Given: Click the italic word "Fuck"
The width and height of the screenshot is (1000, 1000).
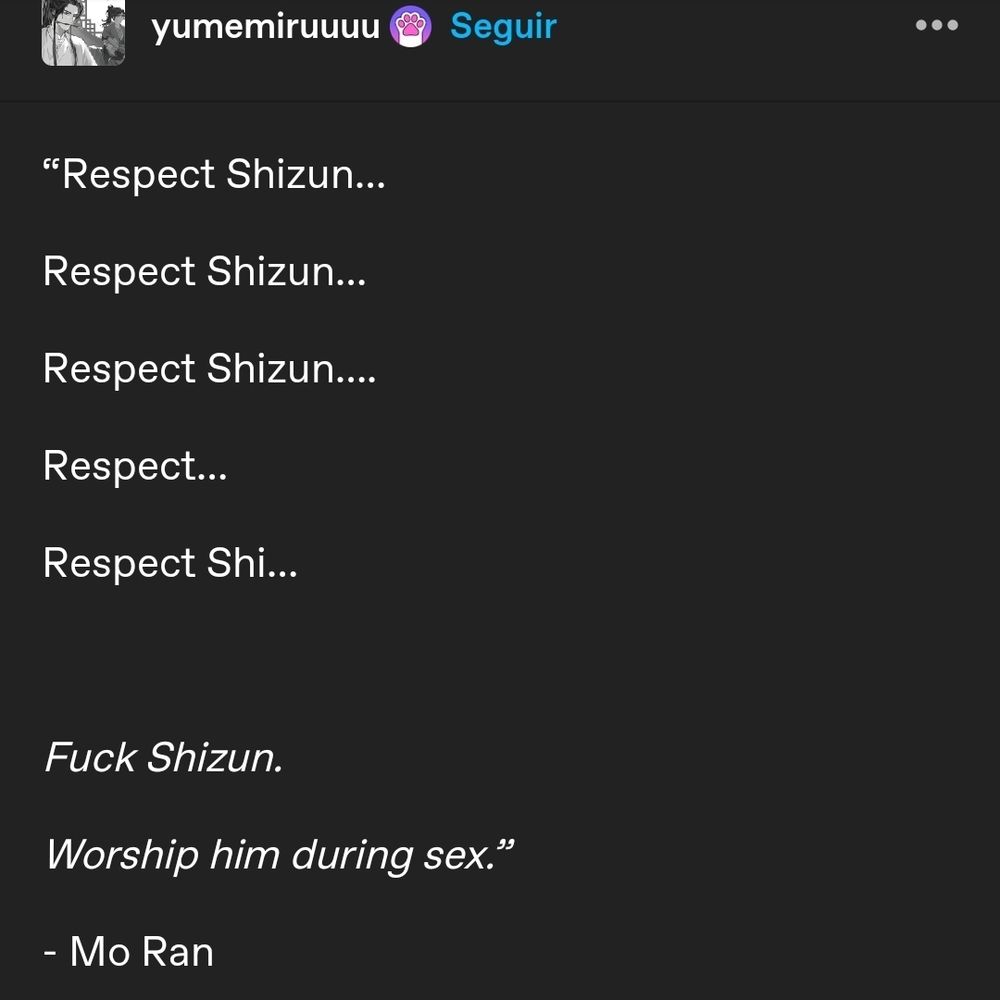Looking at the screenshot, I should pyautogui.click(x=90, y=757).
